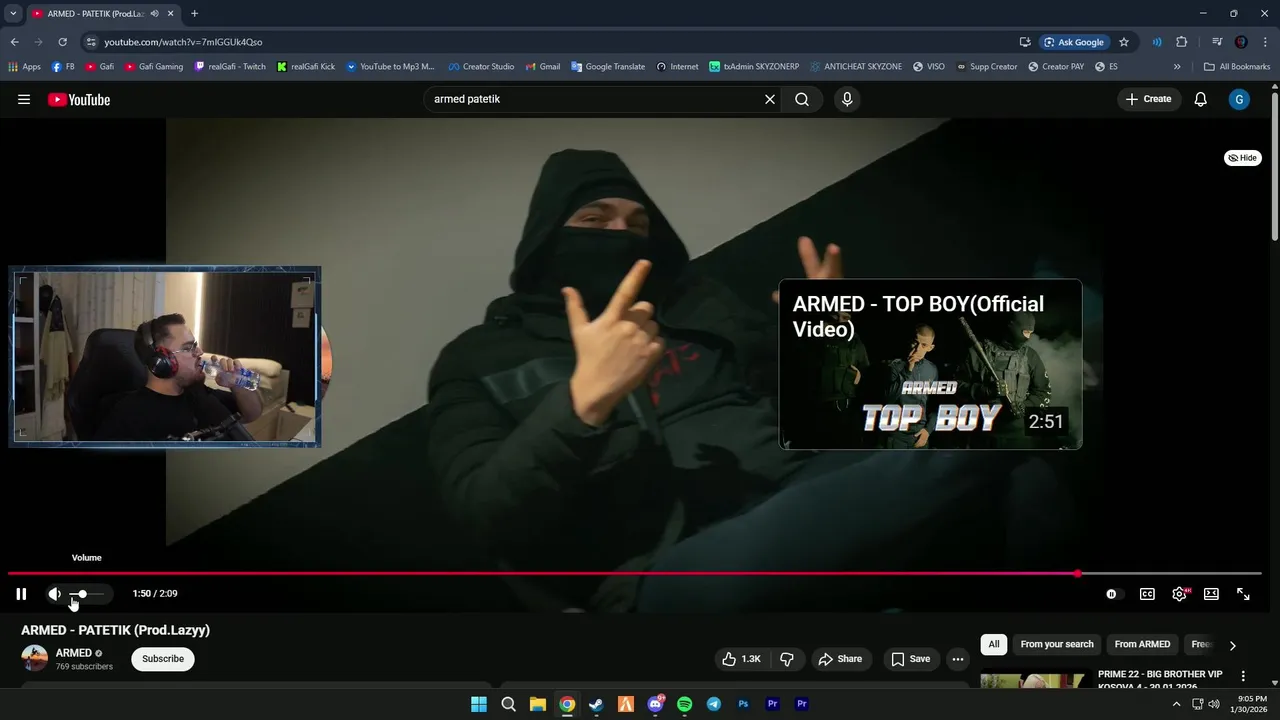Open a new browser tab
Viewport: 1280px width, 720px height.
(194, 13)
